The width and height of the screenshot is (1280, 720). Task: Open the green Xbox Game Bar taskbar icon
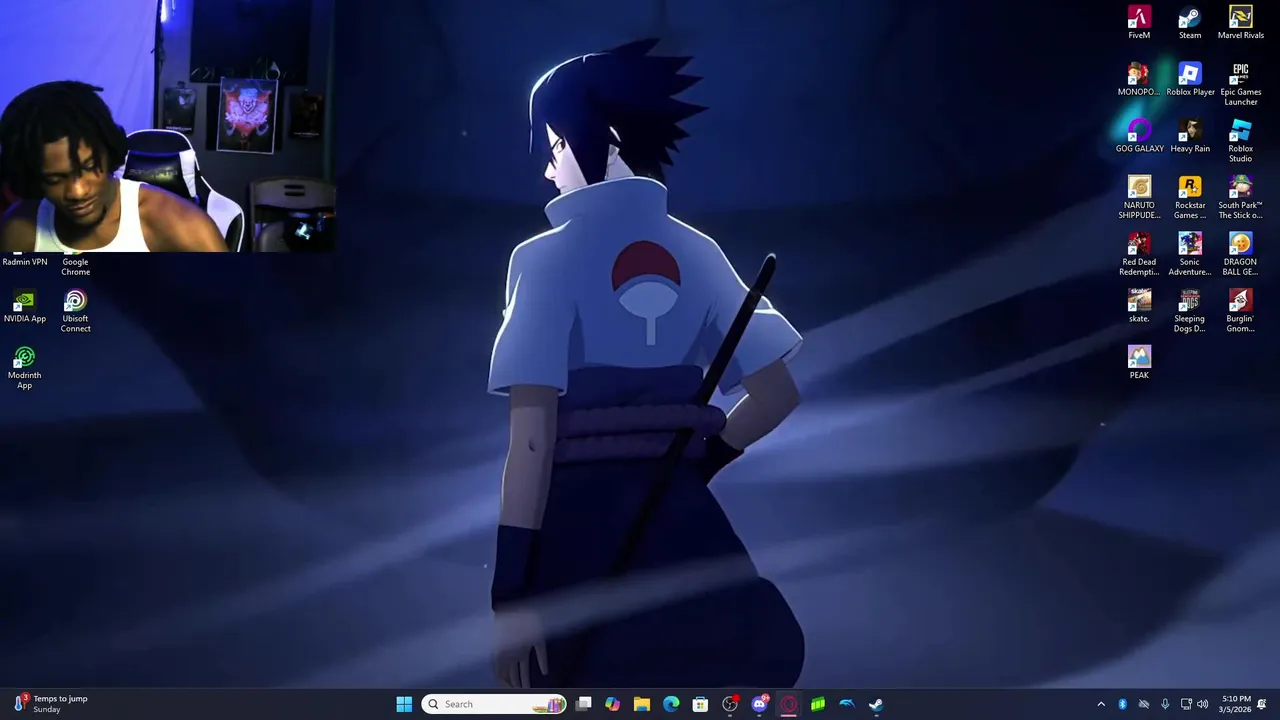pos(818,704)
